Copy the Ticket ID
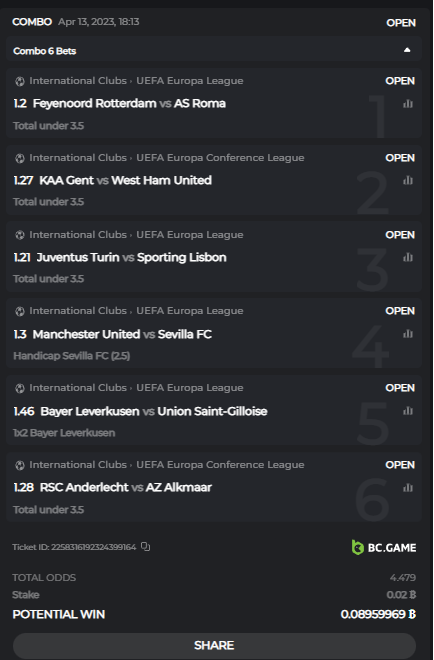Viewport: 434px width, 660px height. point(146,547)
